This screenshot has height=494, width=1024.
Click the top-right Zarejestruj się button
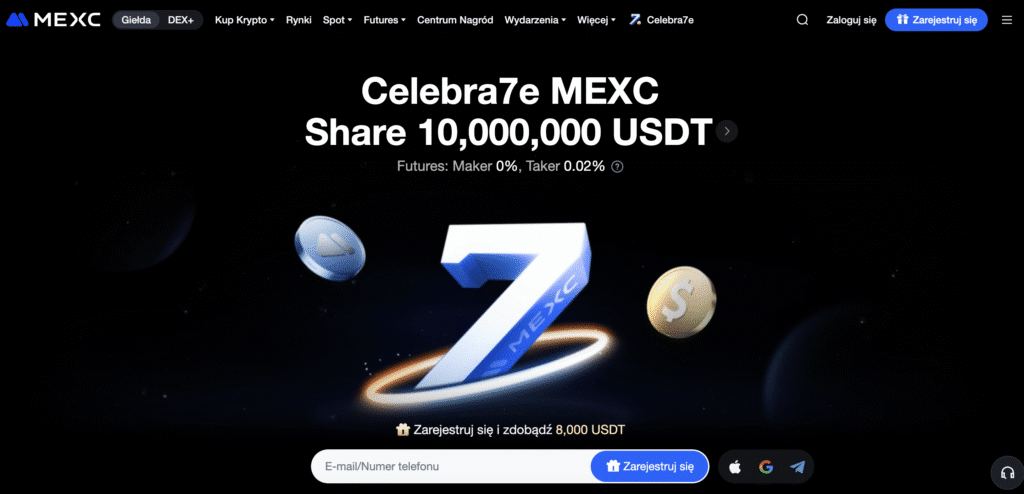tap(936, 20)
